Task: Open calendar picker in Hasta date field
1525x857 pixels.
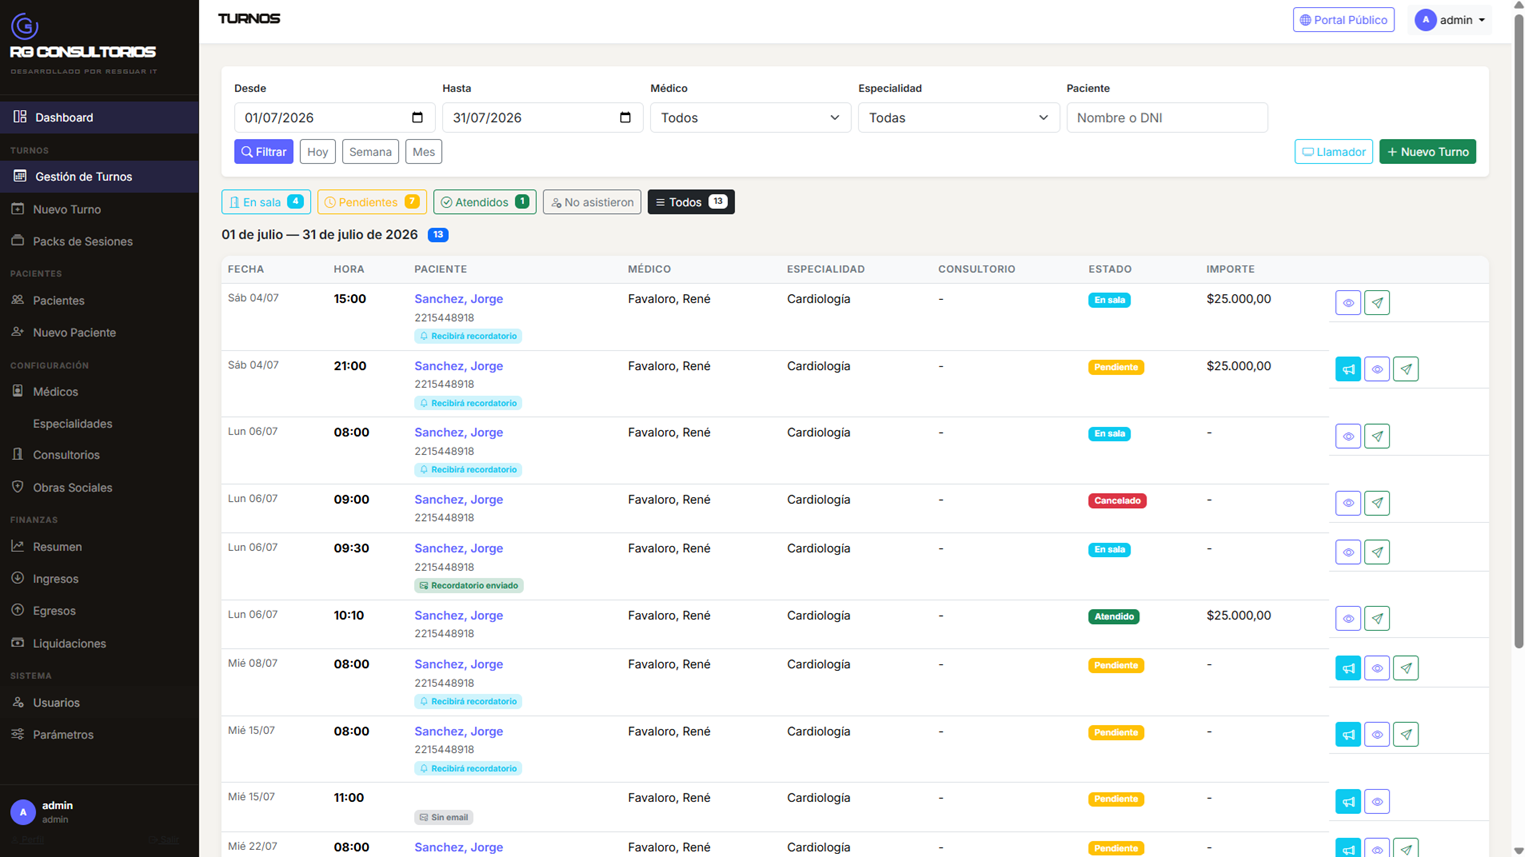Action: [x=625, y=117]
